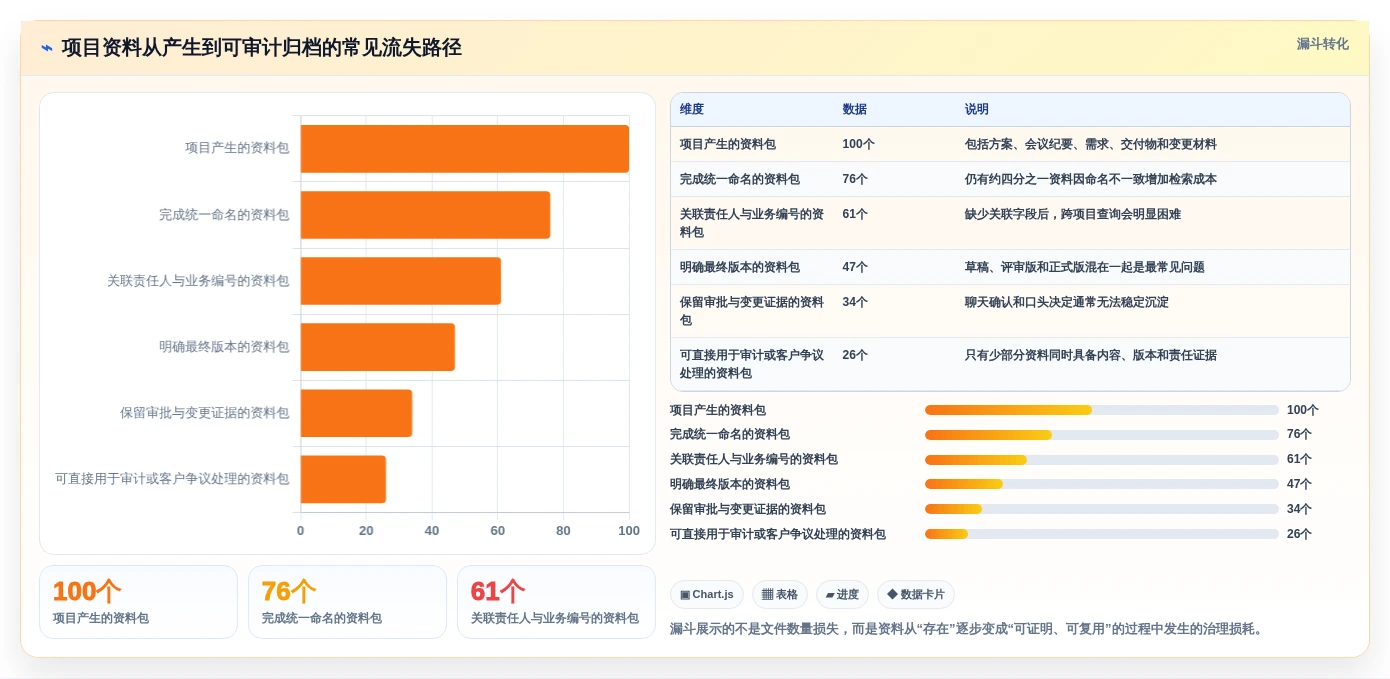Click the 61个 progress bar
This screenshot has width=1390, height=679.
click(x=1102, y=460)
